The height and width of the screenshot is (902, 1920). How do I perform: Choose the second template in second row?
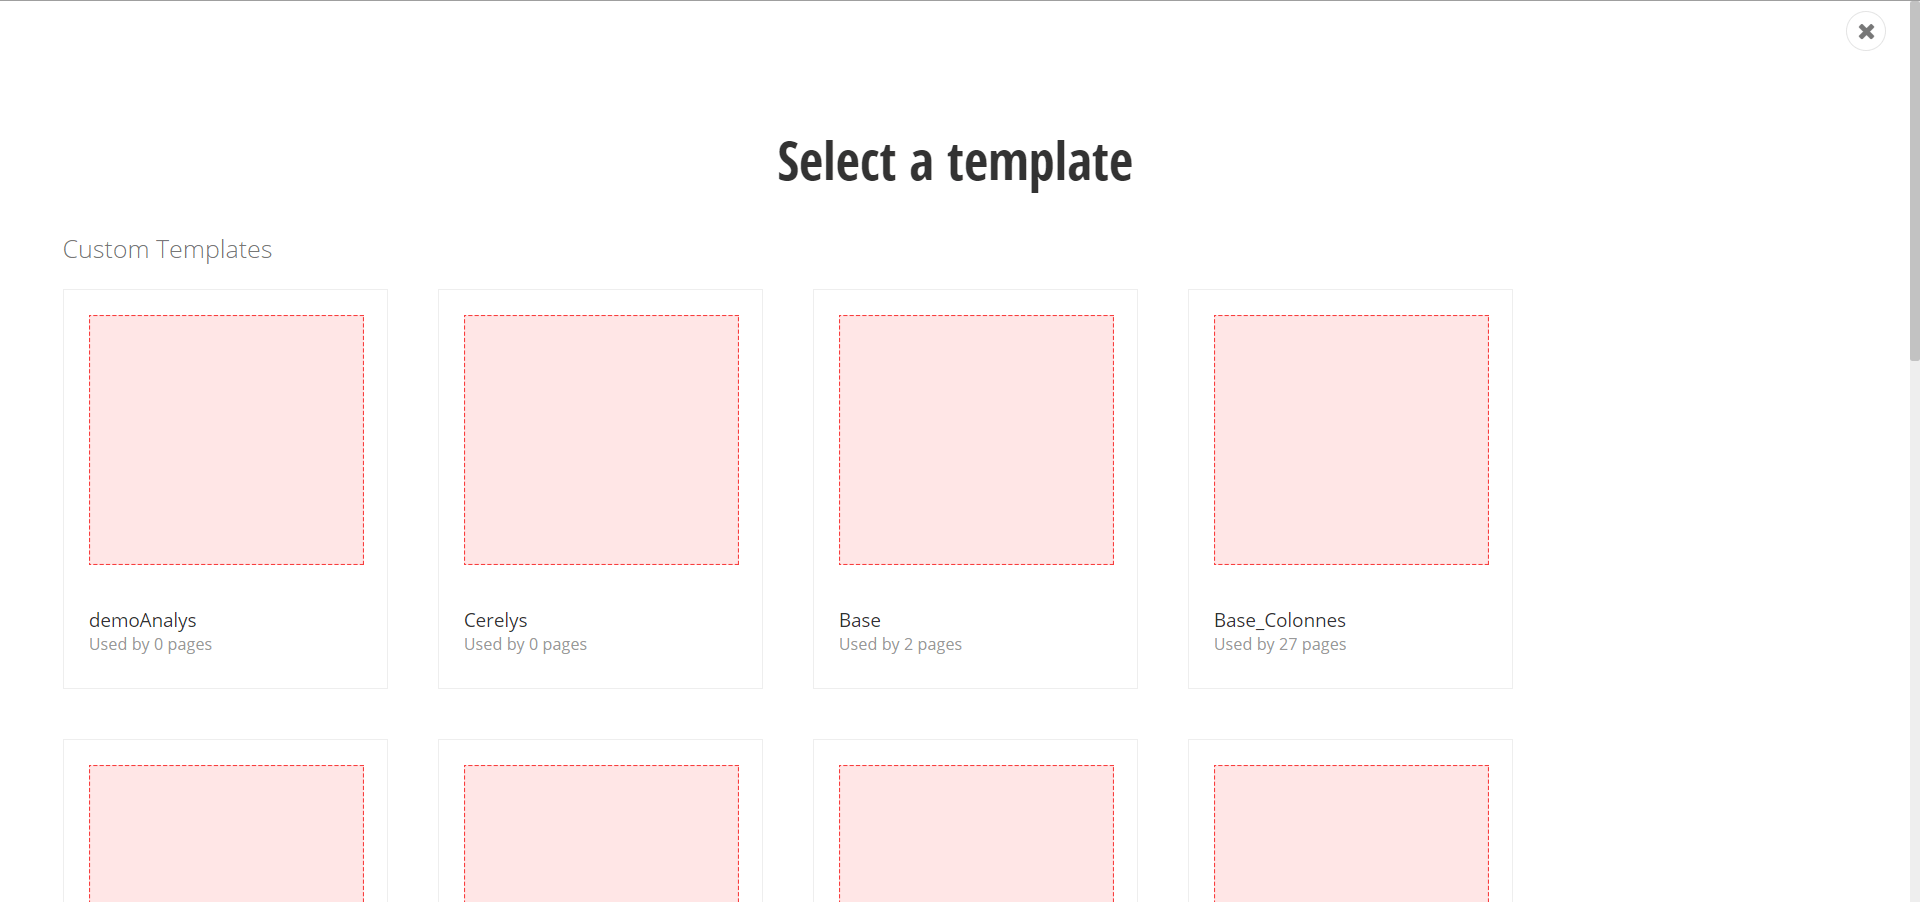pos(601,832)
